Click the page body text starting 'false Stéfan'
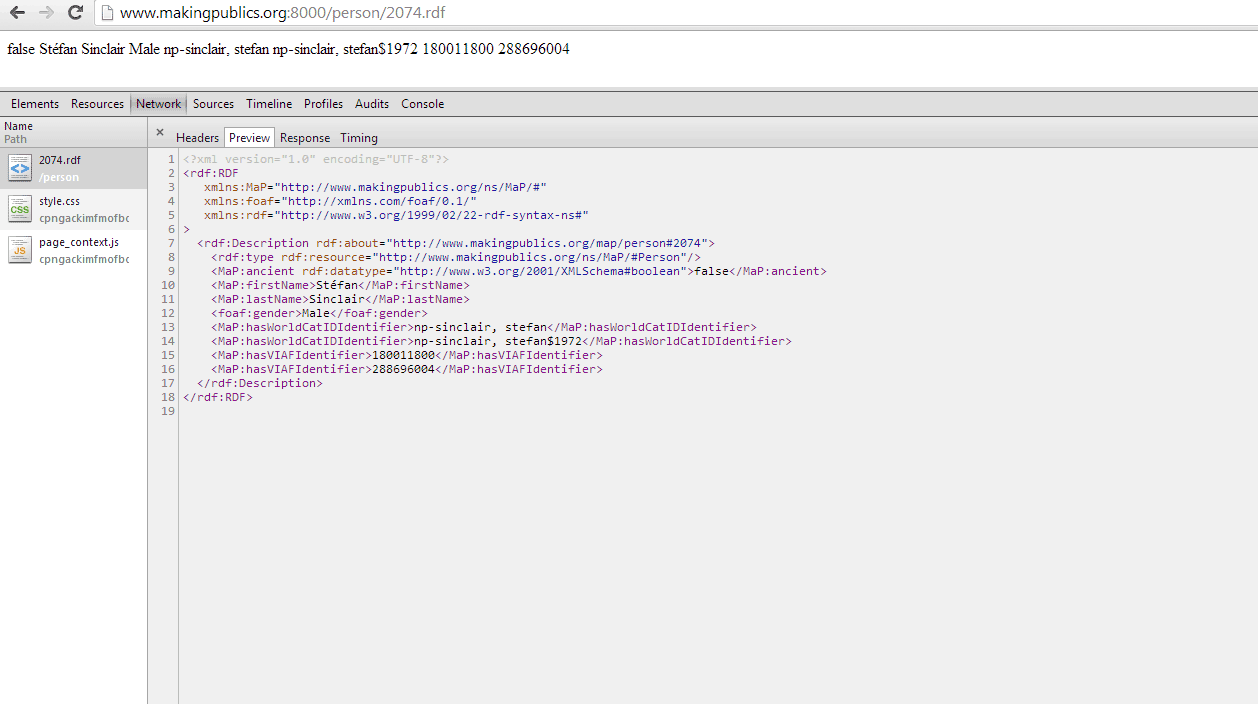 point(288,48)
